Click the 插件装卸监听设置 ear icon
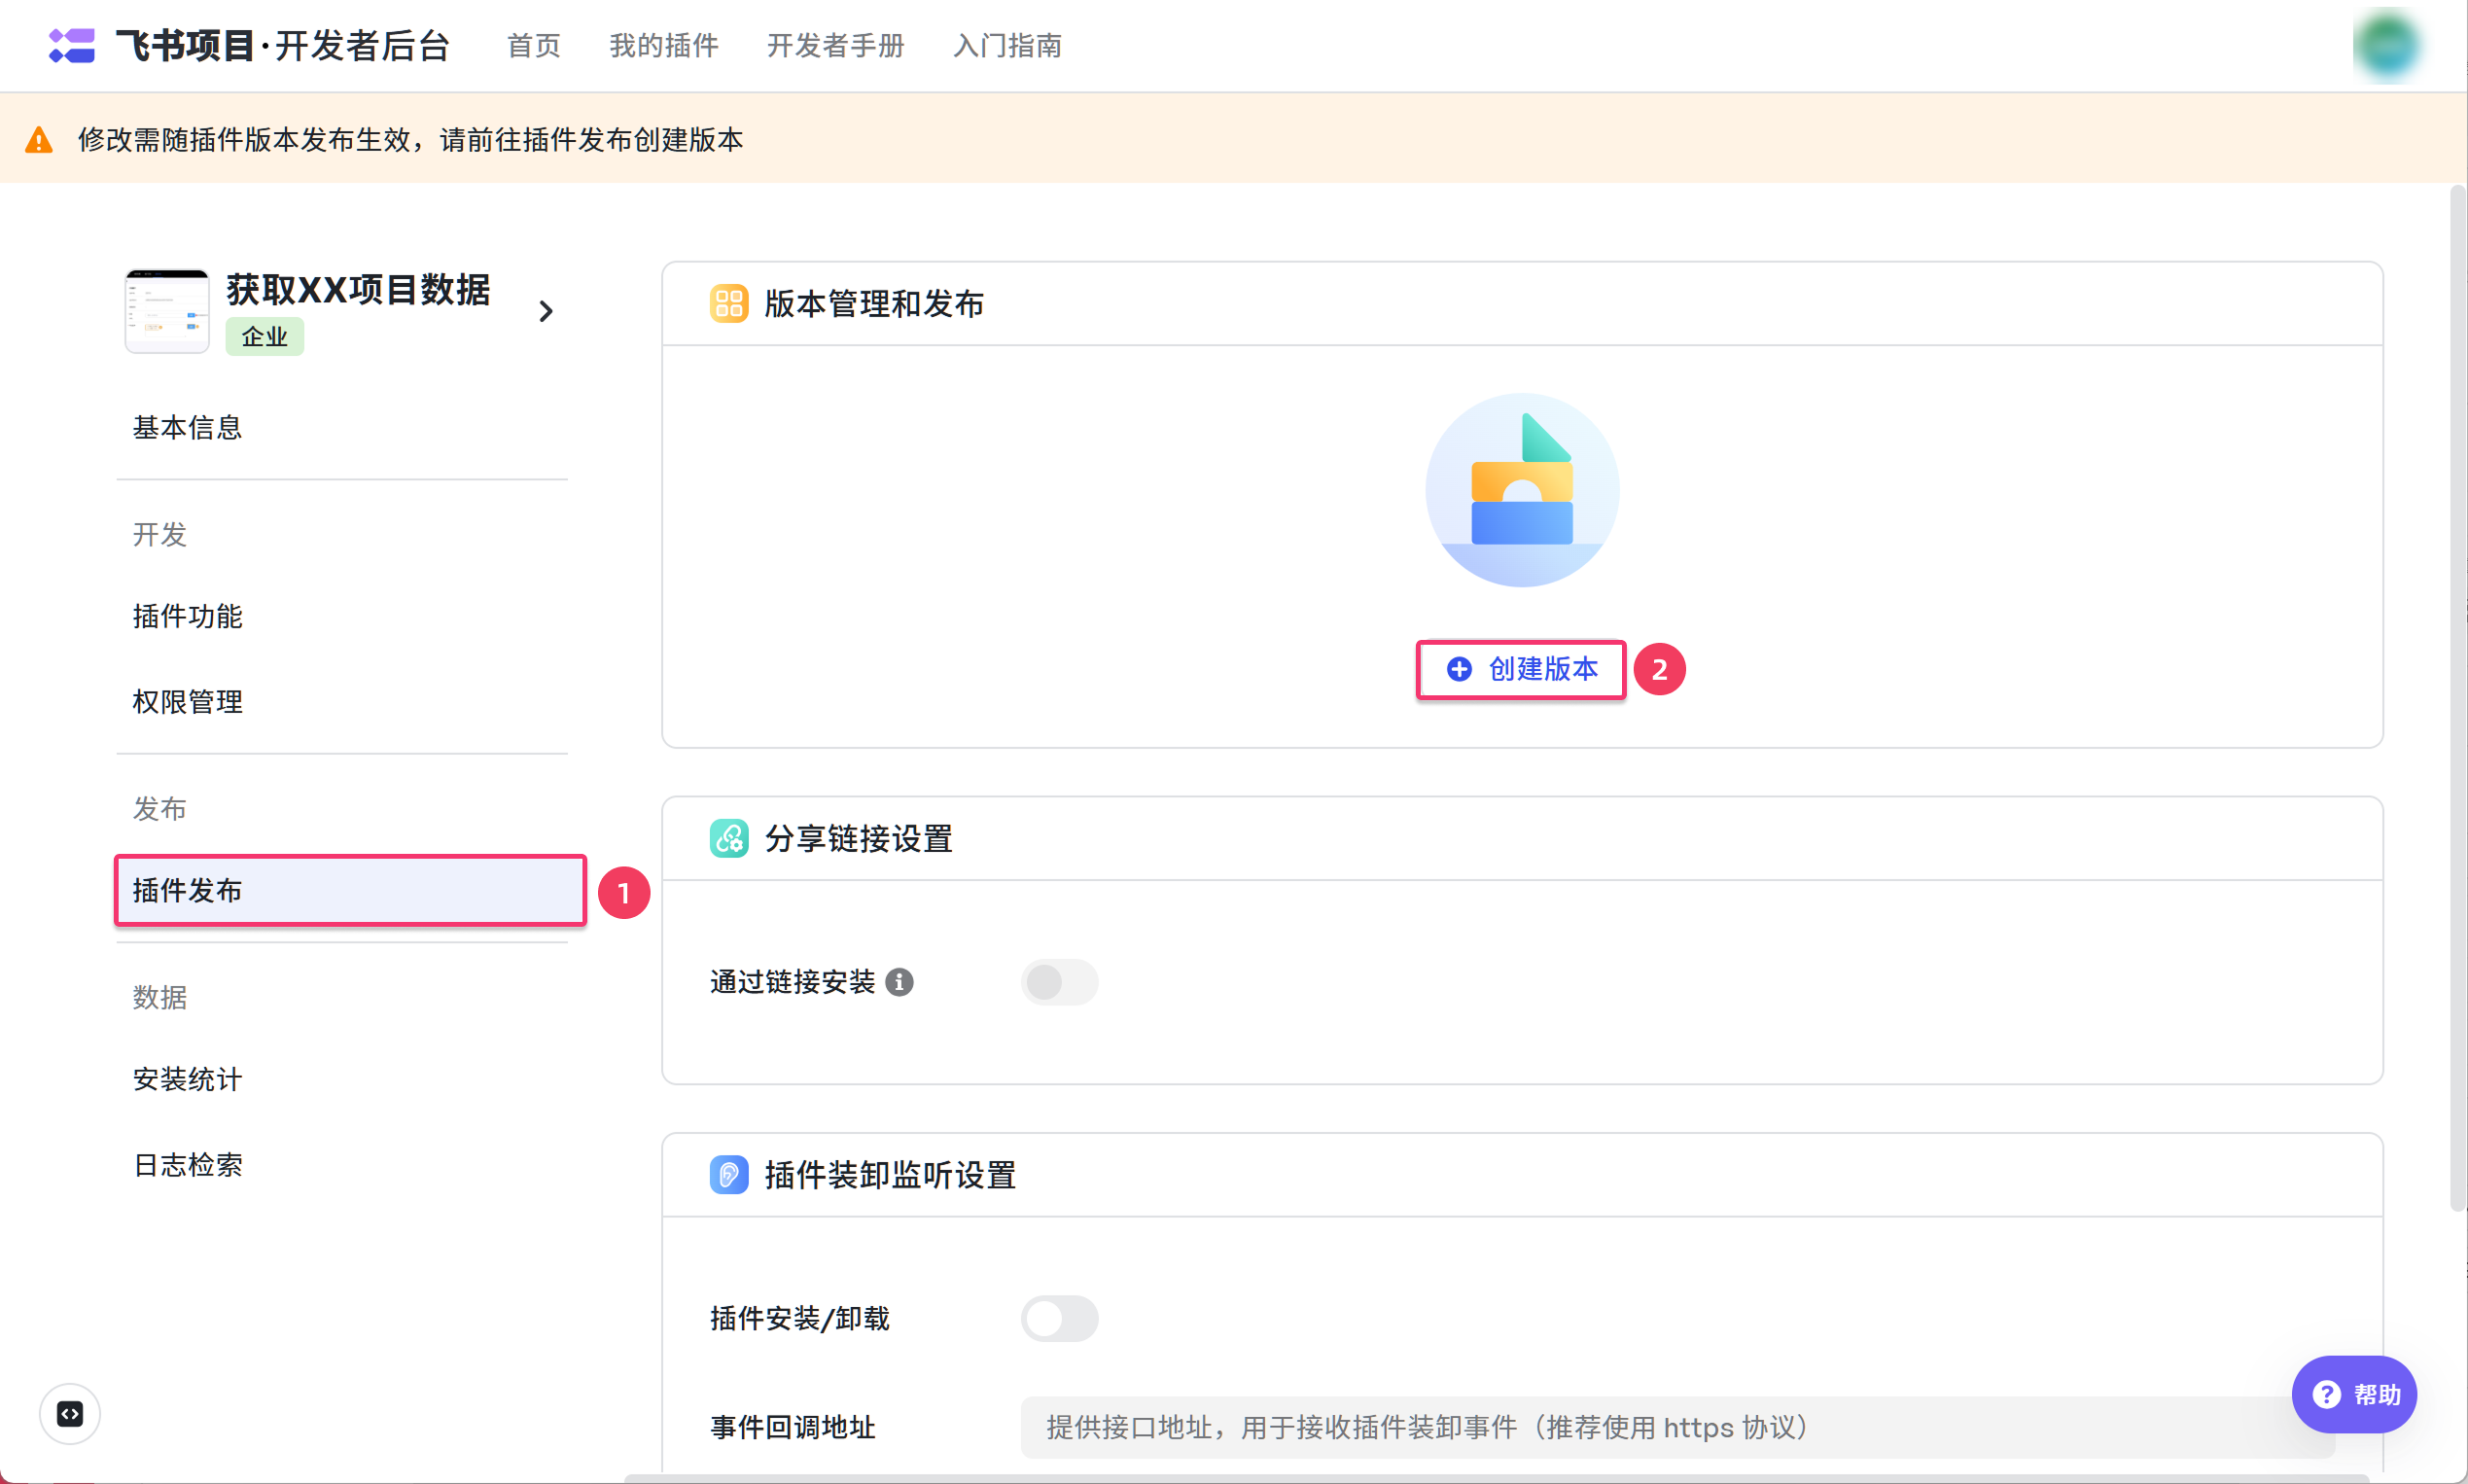This screenshot has height=1484, width=2468. point(728,1174)
